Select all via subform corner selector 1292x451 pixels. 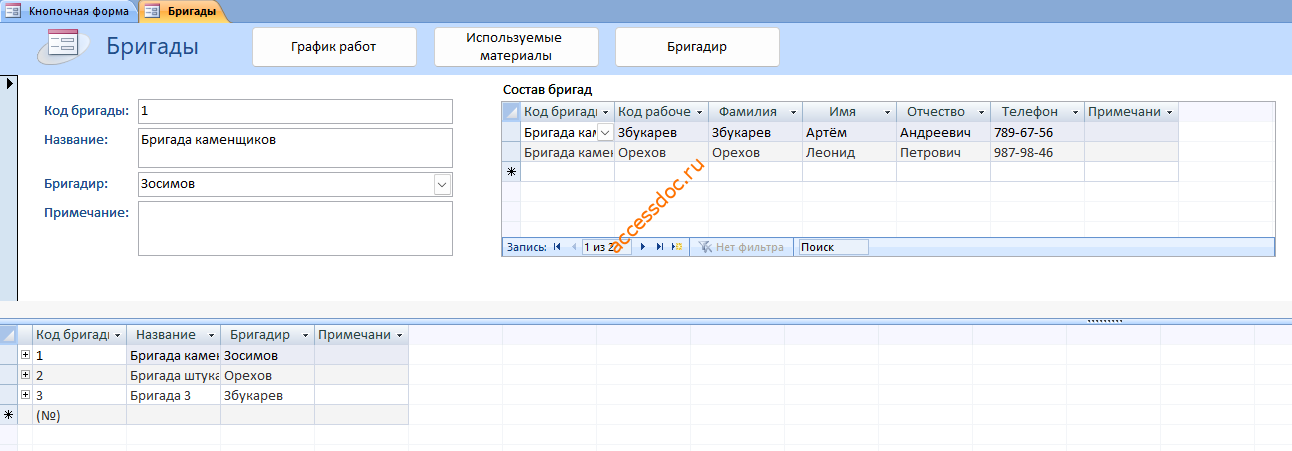point(511,112)
